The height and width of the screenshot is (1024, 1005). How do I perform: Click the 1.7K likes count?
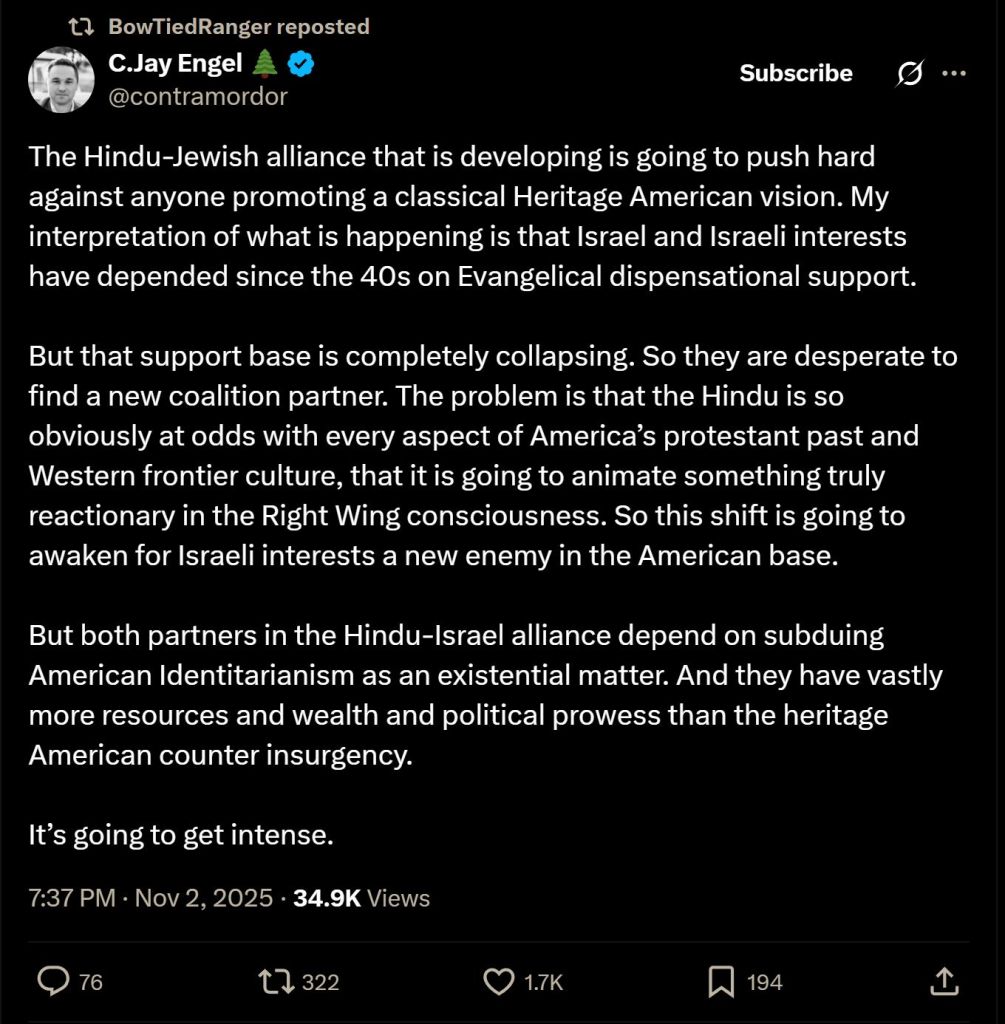tap(544, 982)
